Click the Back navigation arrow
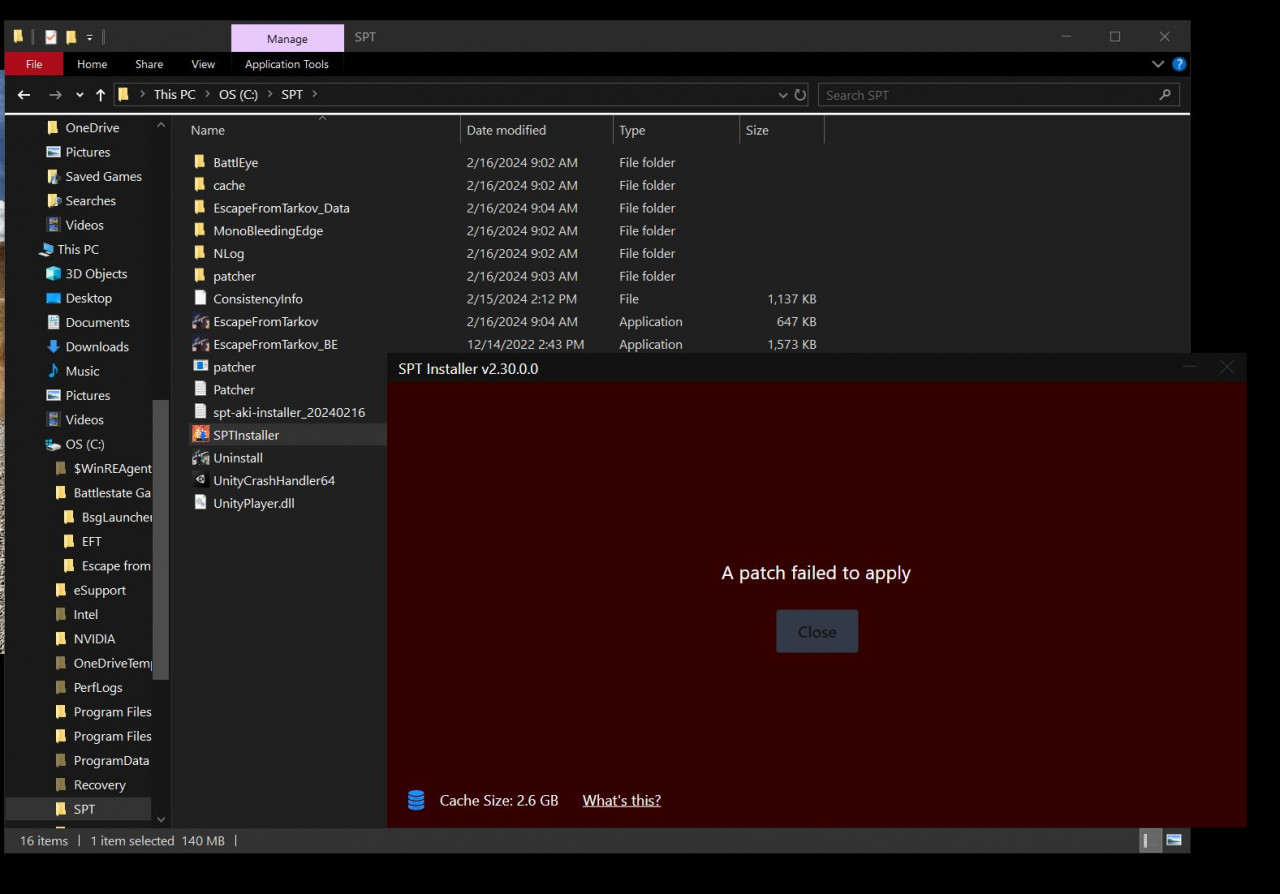Viewport: 1280px width, 894px height. click(24, 95)
